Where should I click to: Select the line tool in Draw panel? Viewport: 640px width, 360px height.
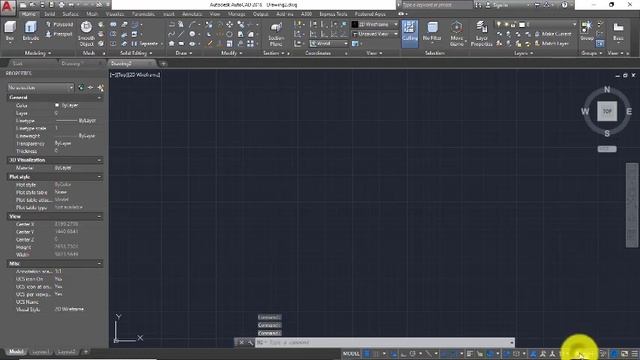(181, 34)
